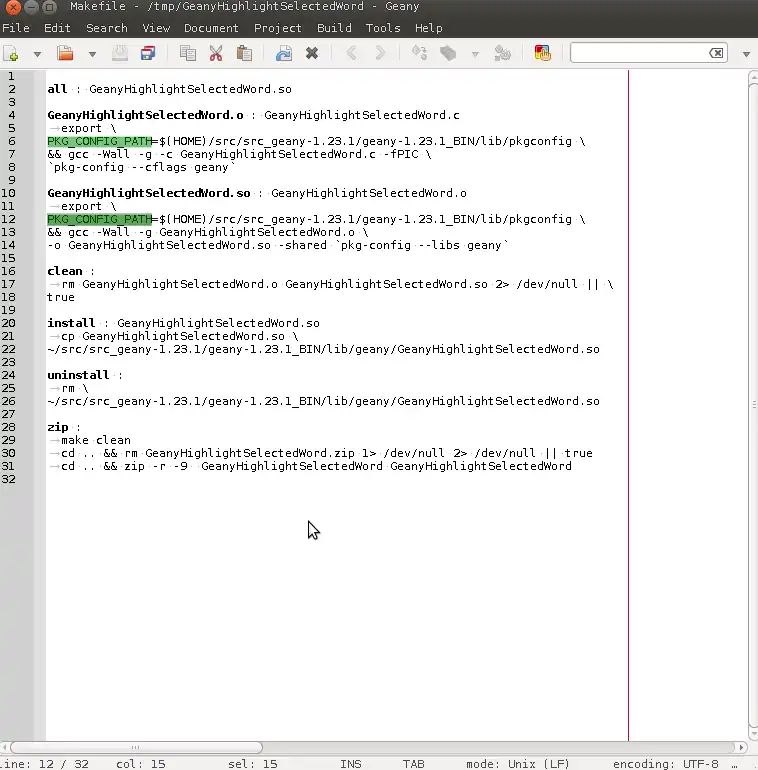Click the Build brick icon
758x770 pixels.
point(448,53)
